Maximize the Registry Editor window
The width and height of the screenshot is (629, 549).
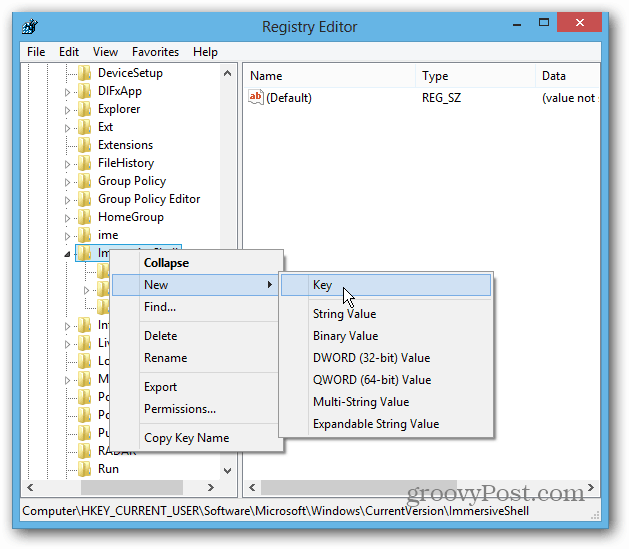[544, 23]
